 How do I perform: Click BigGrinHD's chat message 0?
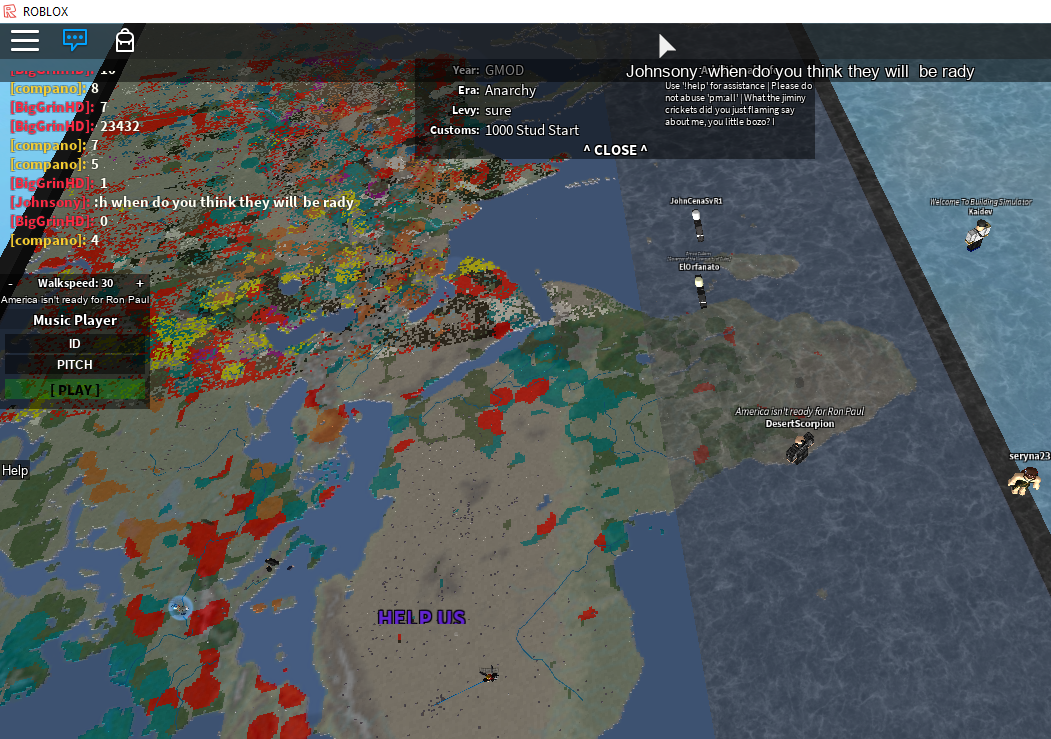58,221
